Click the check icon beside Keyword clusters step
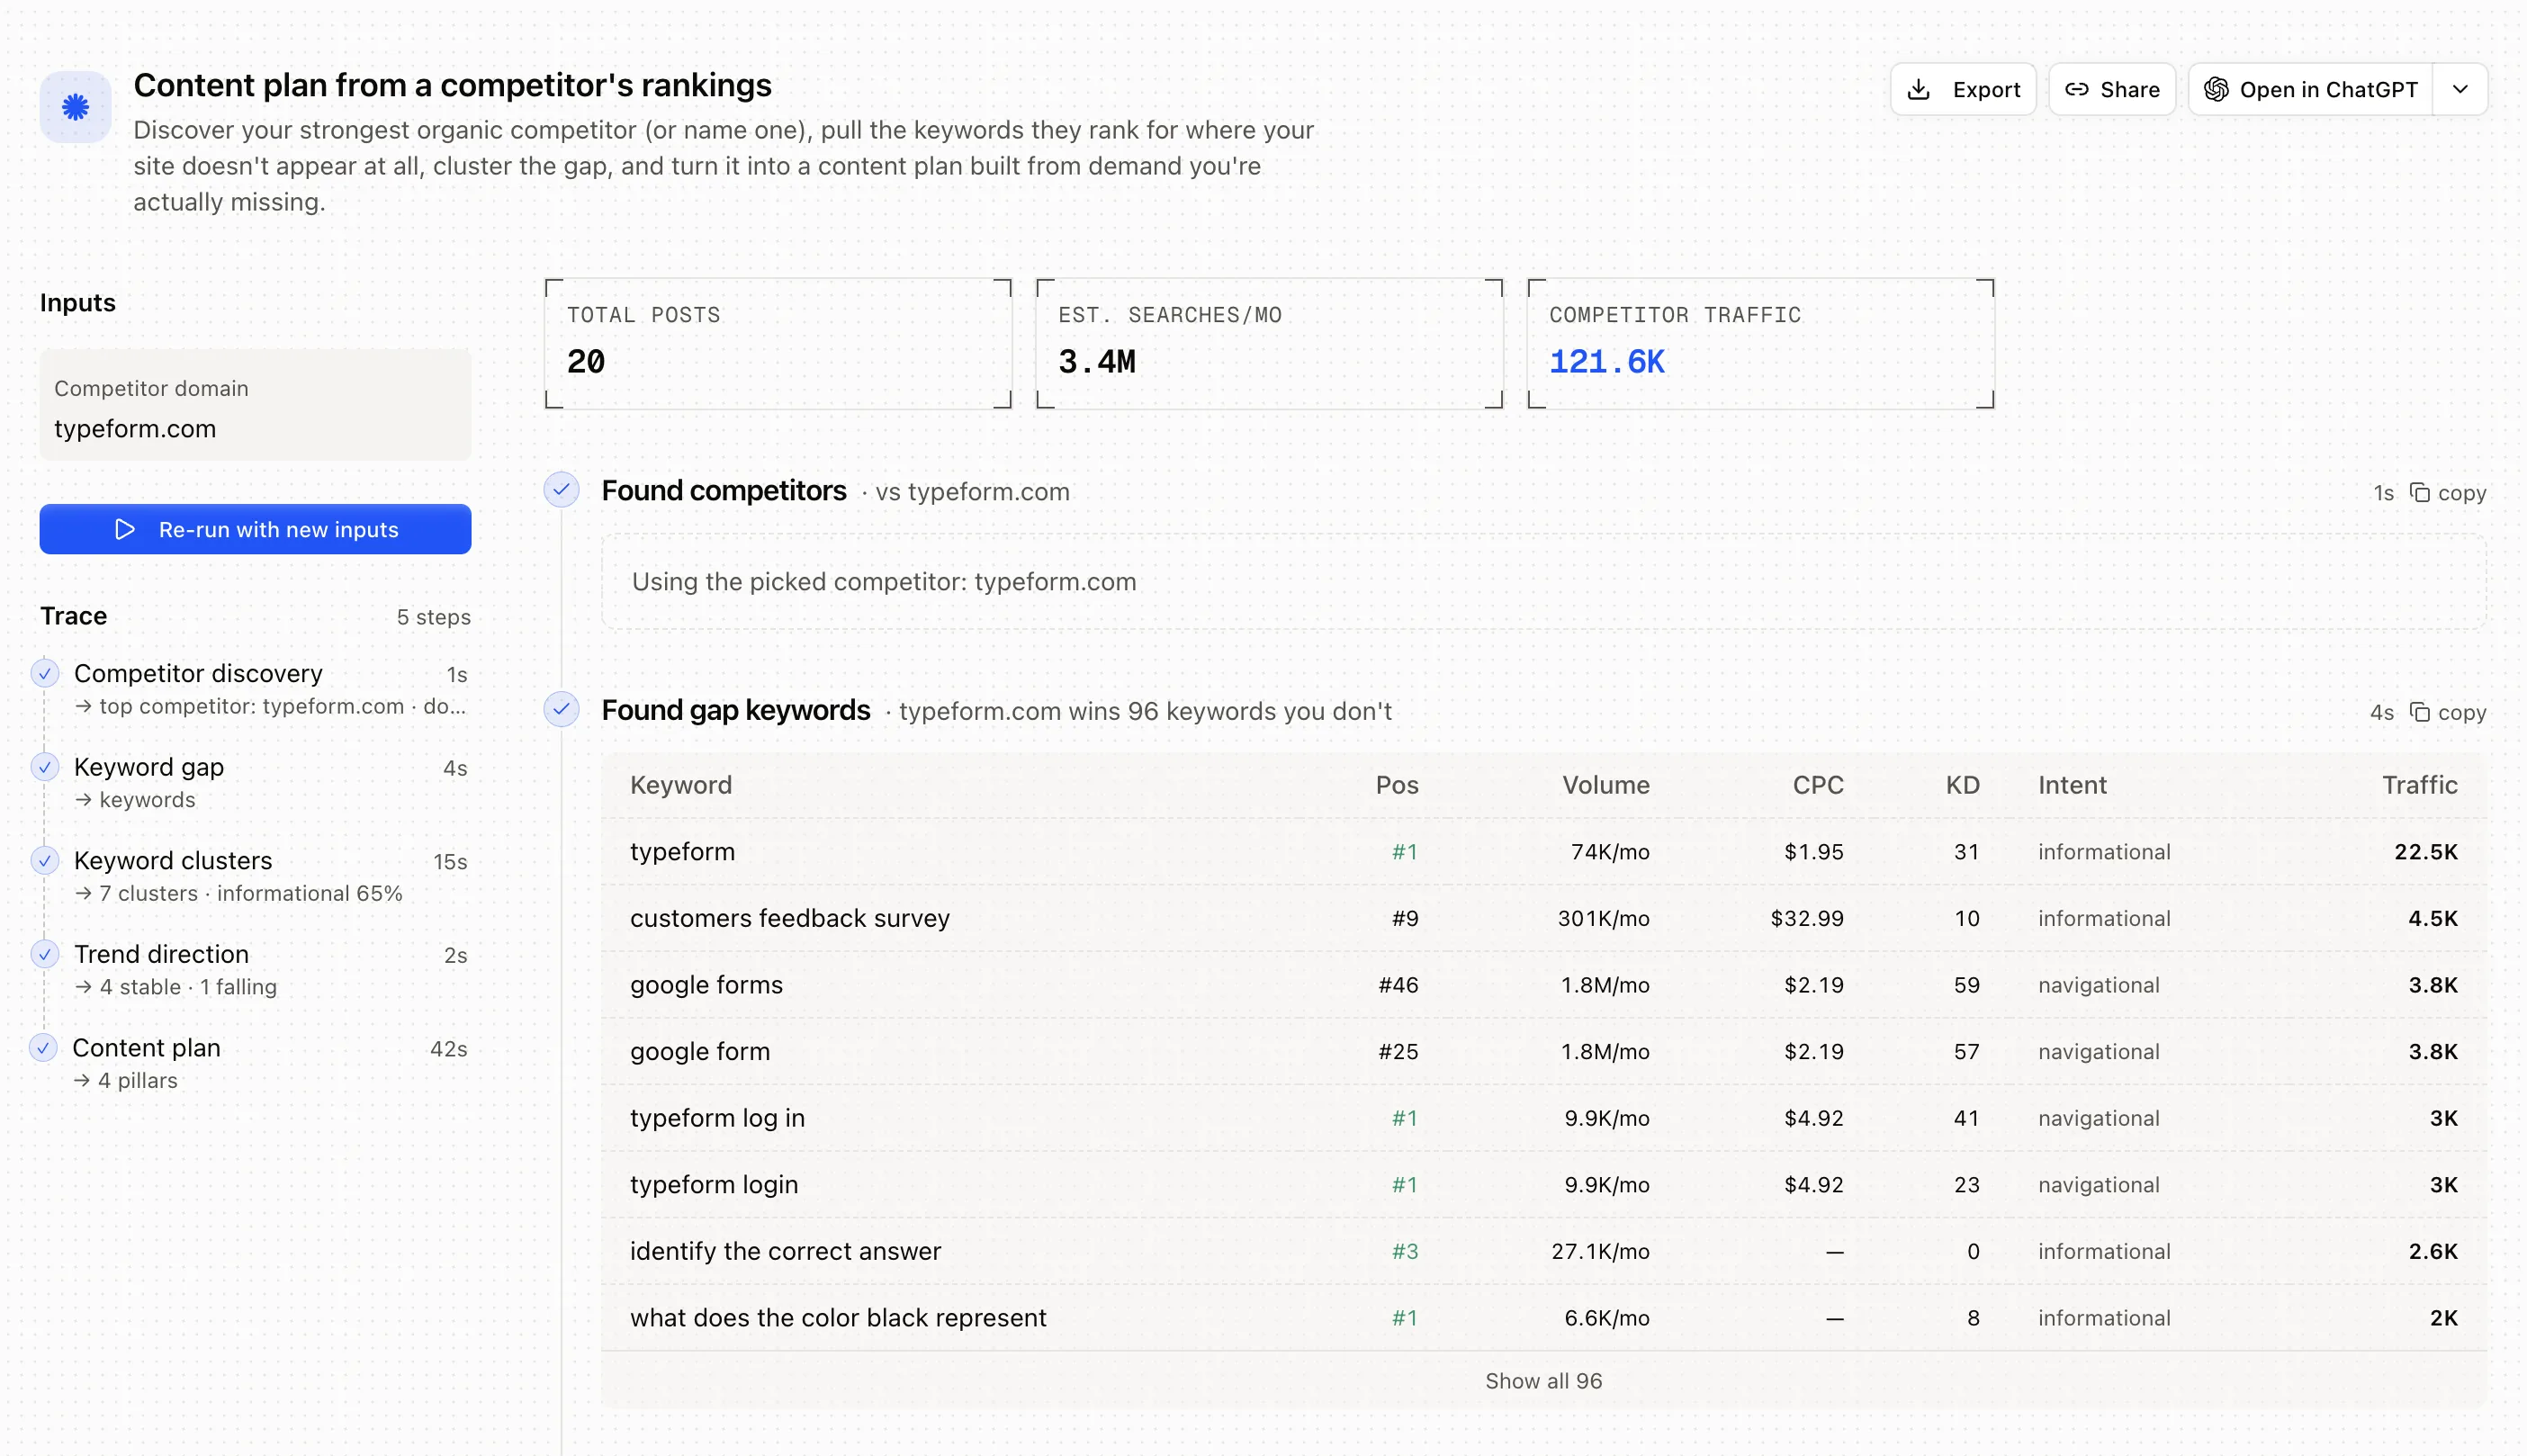 [44, 861]
